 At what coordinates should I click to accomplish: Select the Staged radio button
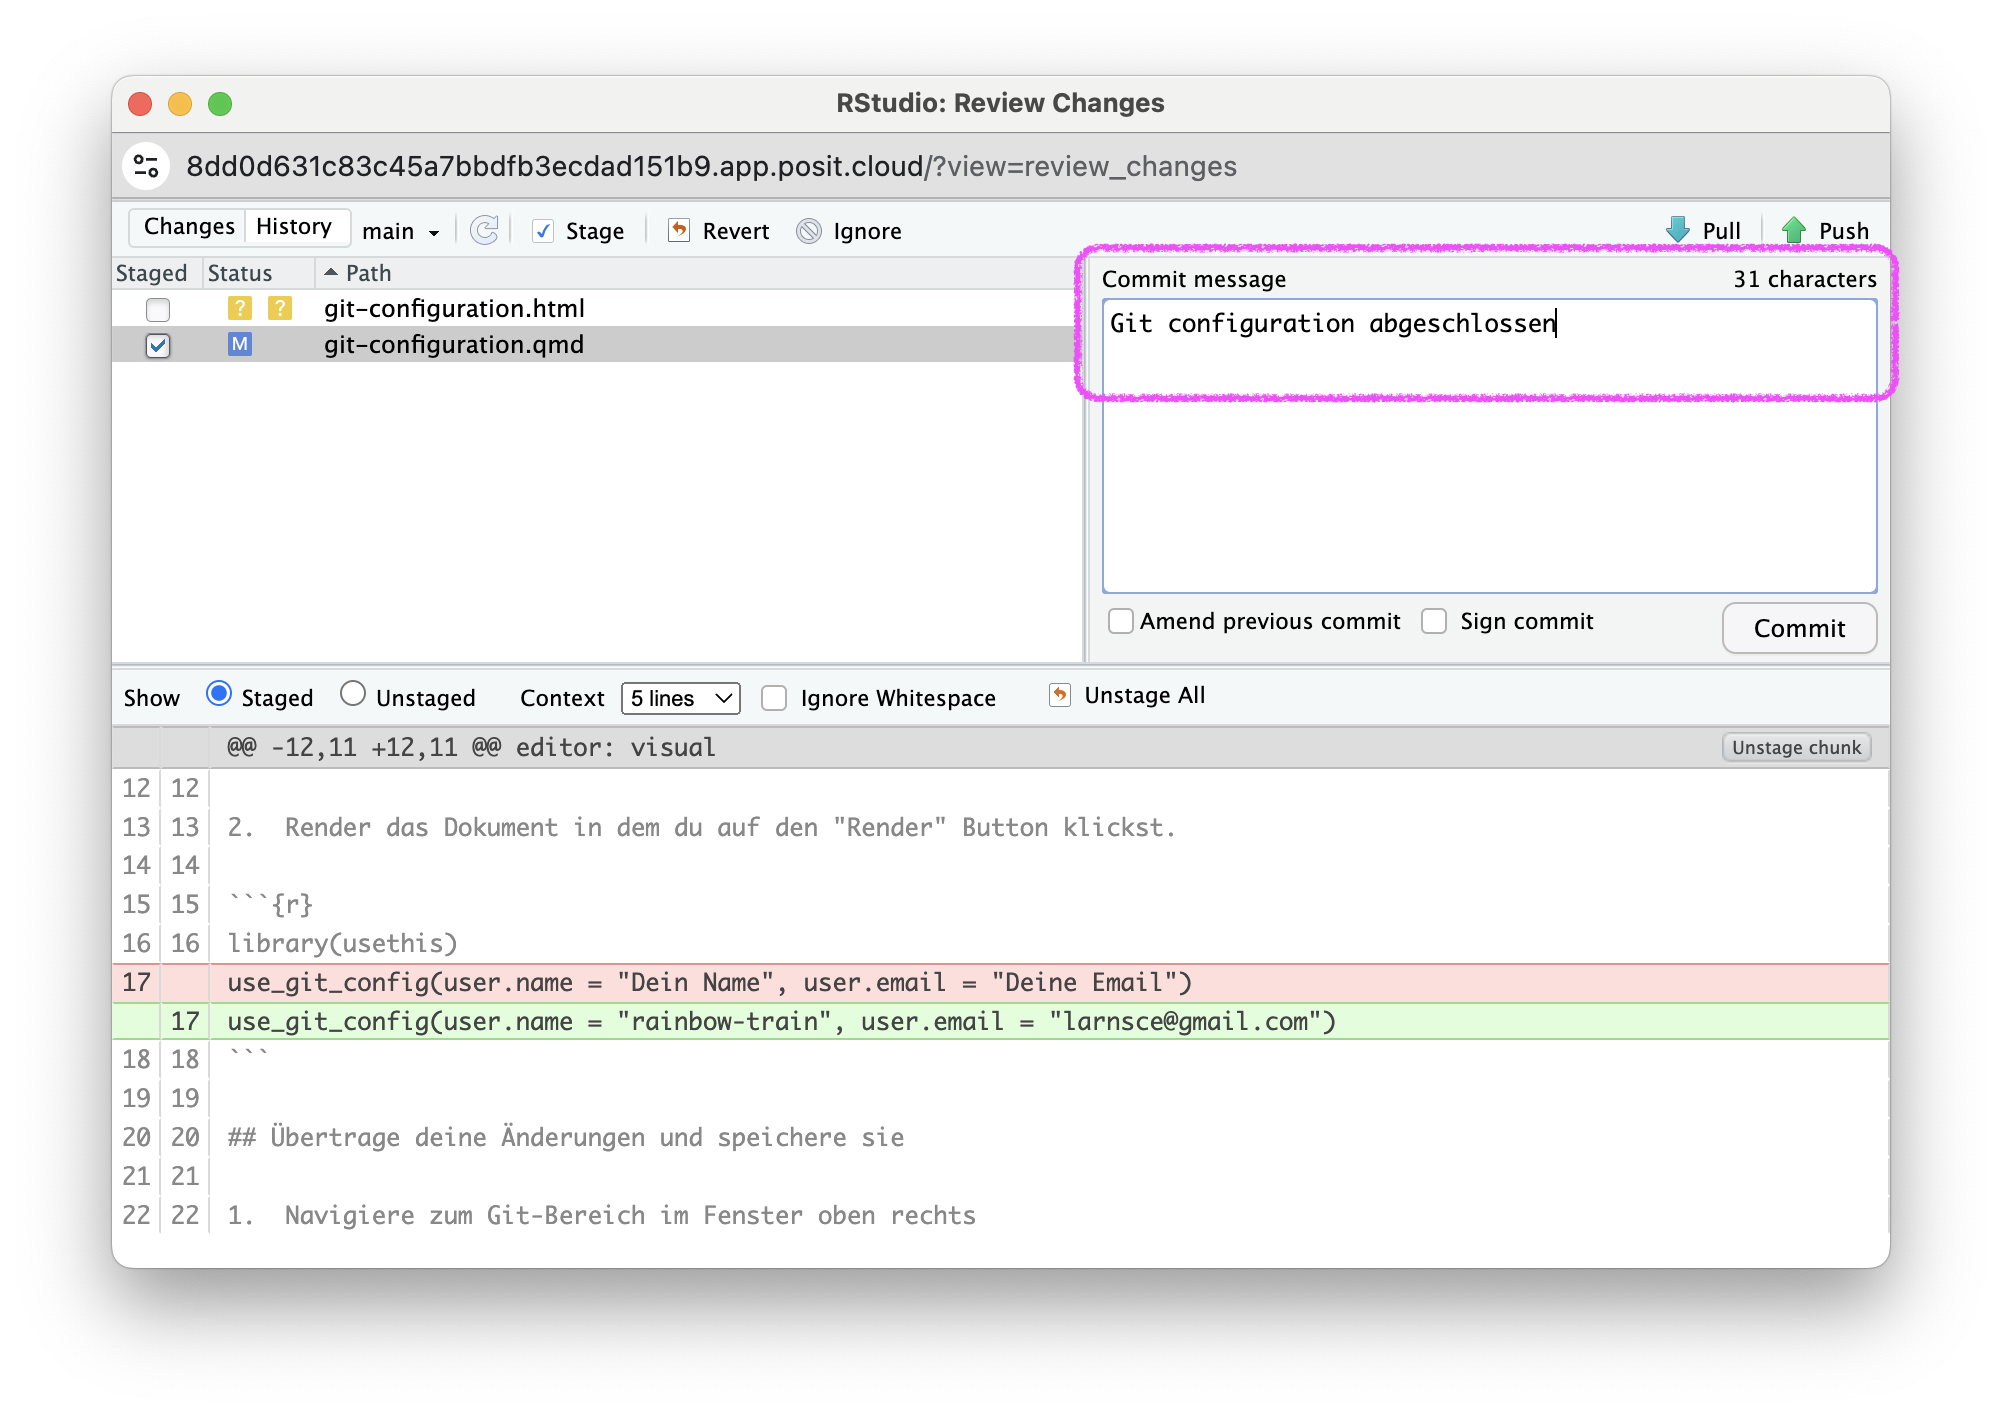click(219, 694)
